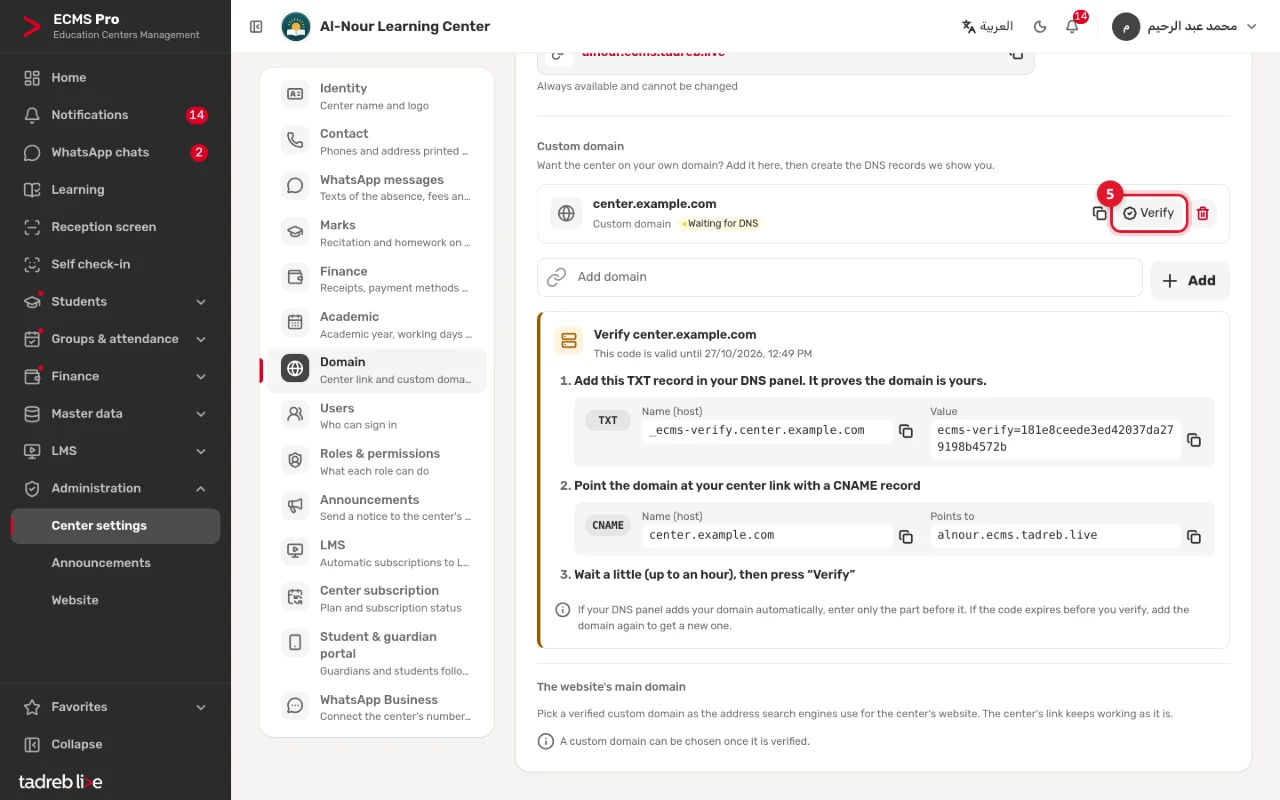Open Contact settings tab
This screenshot has width=1280, height=800.
[x=377, y=142]
